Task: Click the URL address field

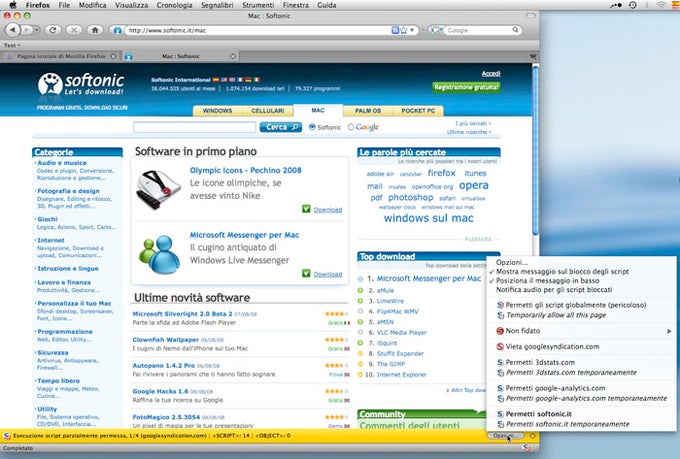Action: pyautogui.click(x=258, y=30)
